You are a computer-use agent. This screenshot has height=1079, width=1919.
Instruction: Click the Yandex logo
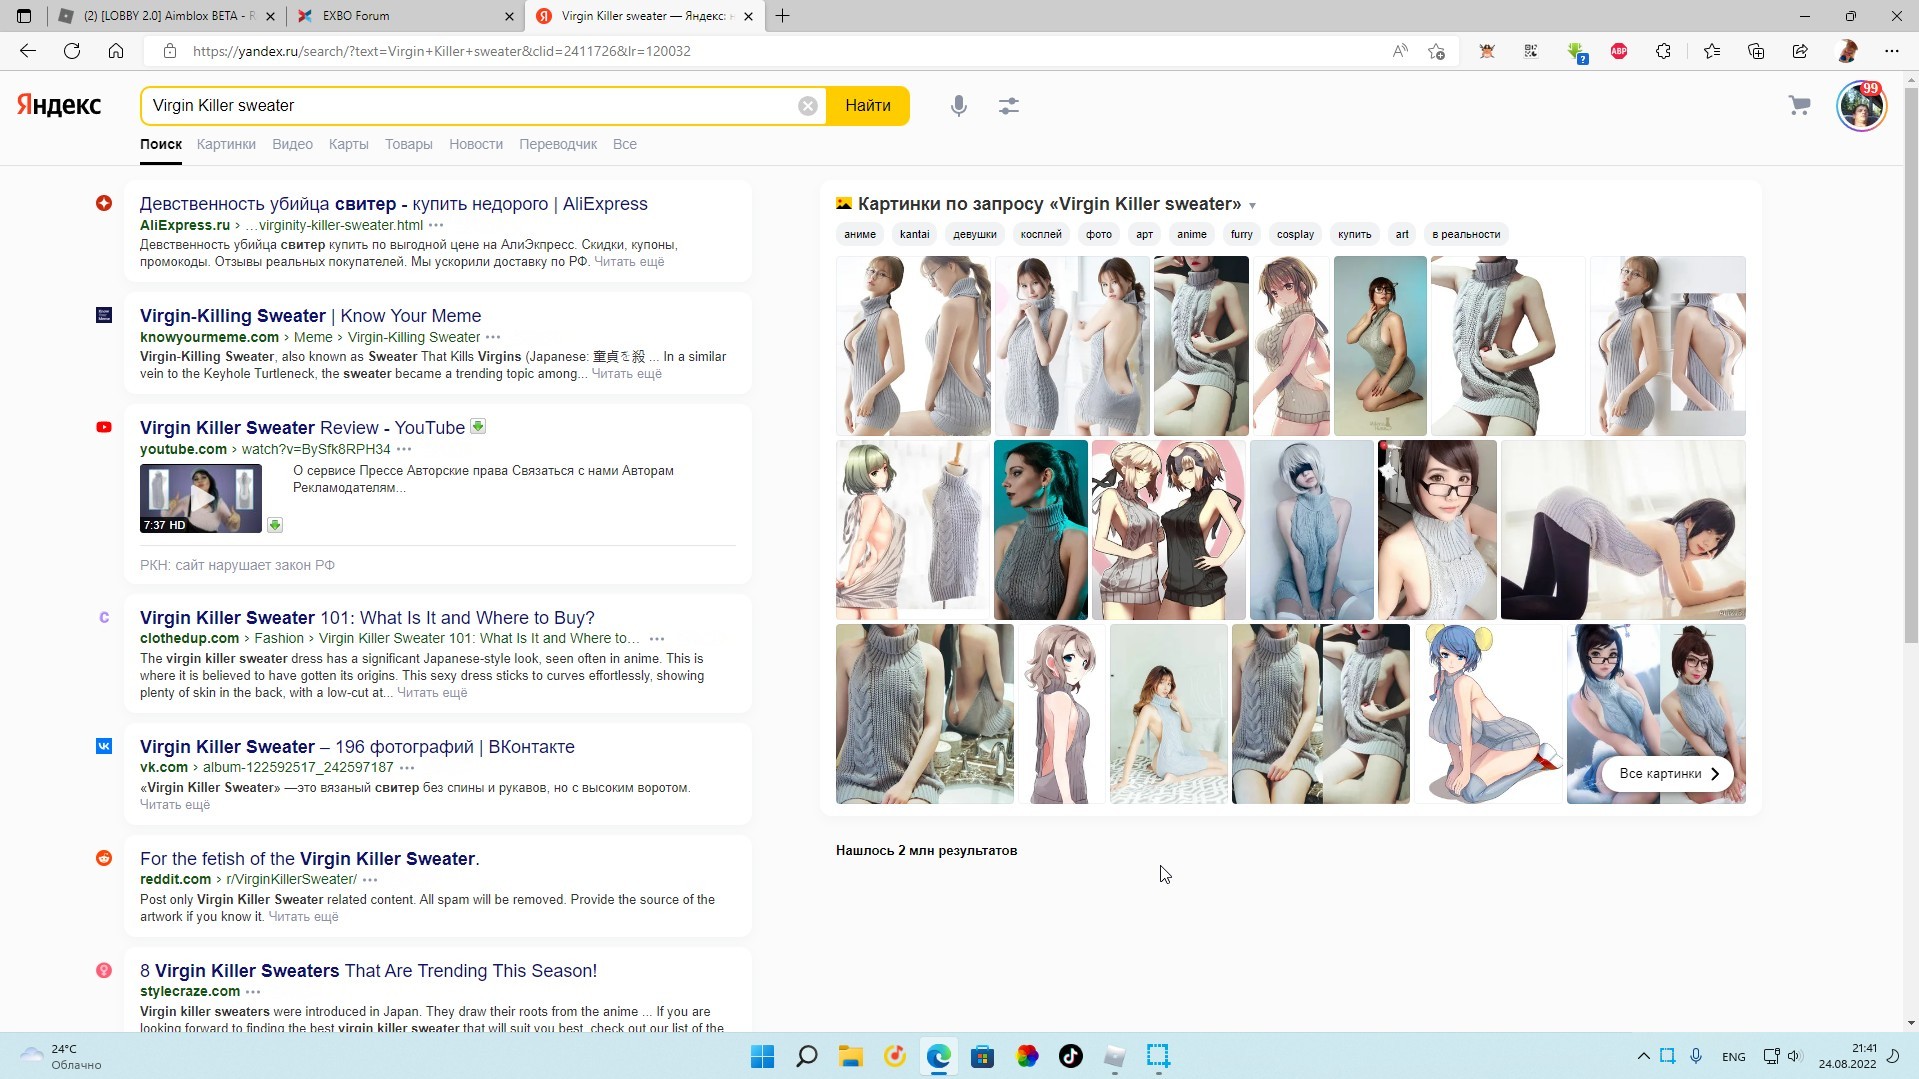point(59,105)
